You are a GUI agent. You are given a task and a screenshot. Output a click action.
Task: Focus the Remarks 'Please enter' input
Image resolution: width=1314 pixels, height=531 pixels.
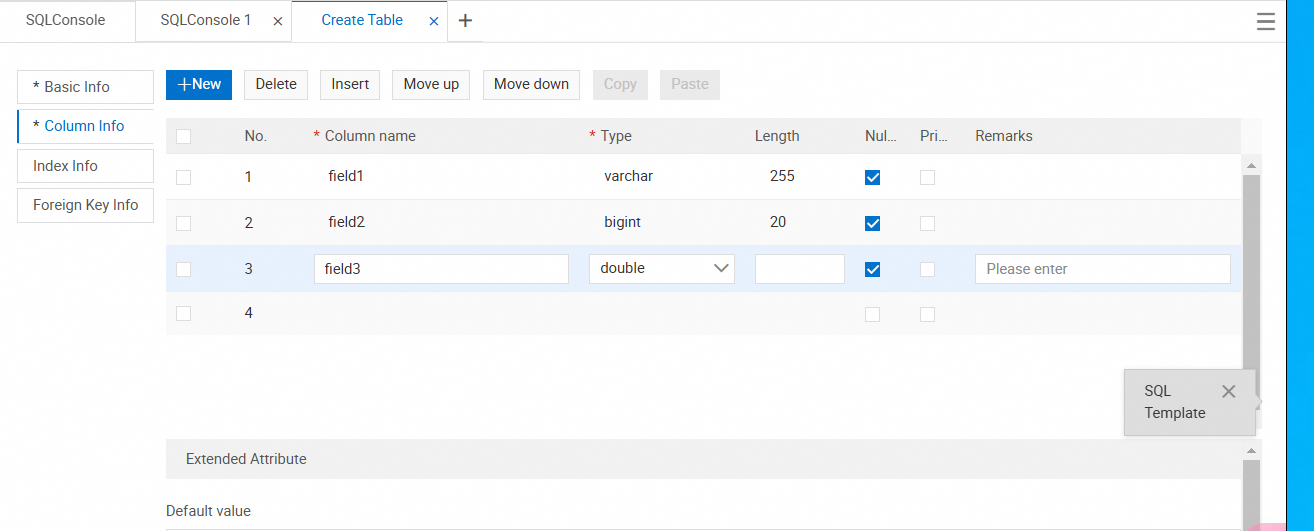click(1103, 268)
